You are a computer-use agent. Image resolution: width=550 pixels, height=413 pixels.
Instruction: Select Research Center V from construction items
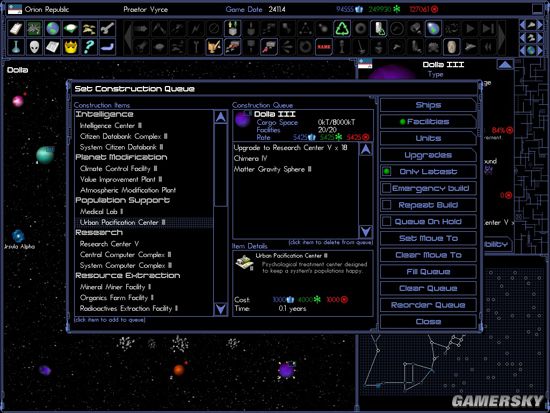109,244
